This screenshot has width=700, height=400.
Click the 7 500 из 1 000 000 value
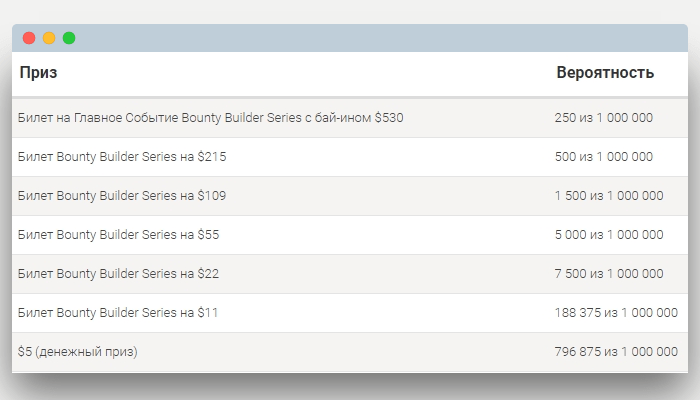coord(609,274)
